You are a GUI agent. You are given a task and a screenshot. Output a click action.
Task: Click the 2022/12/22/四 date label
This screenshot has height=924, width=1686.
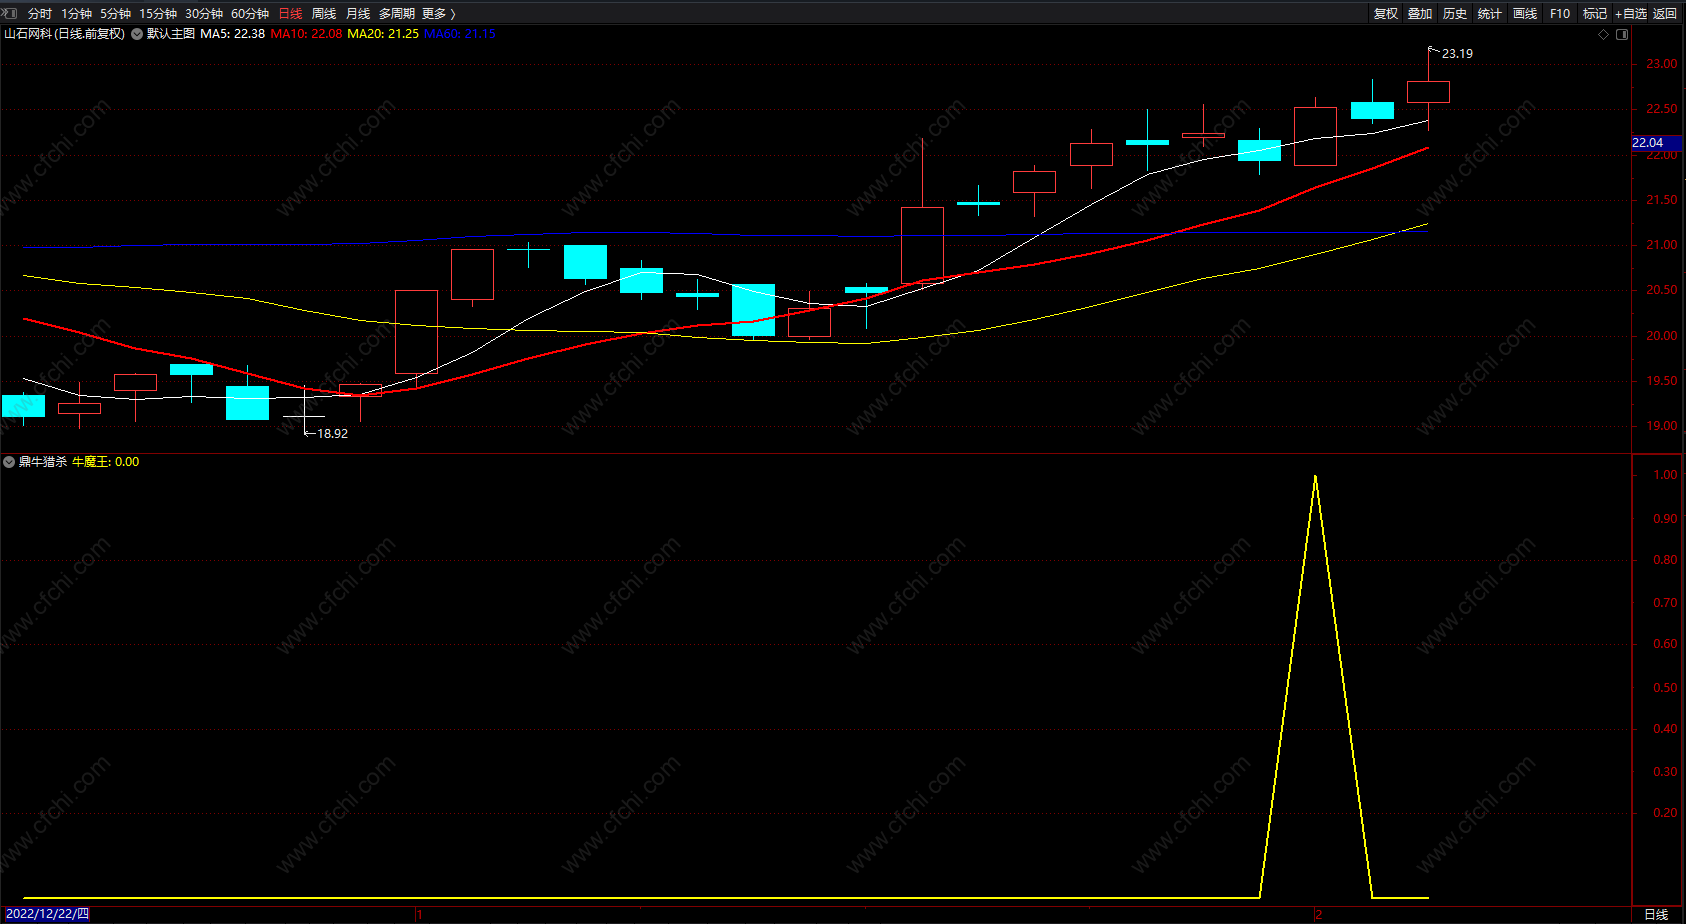click(x=47, y=914)
